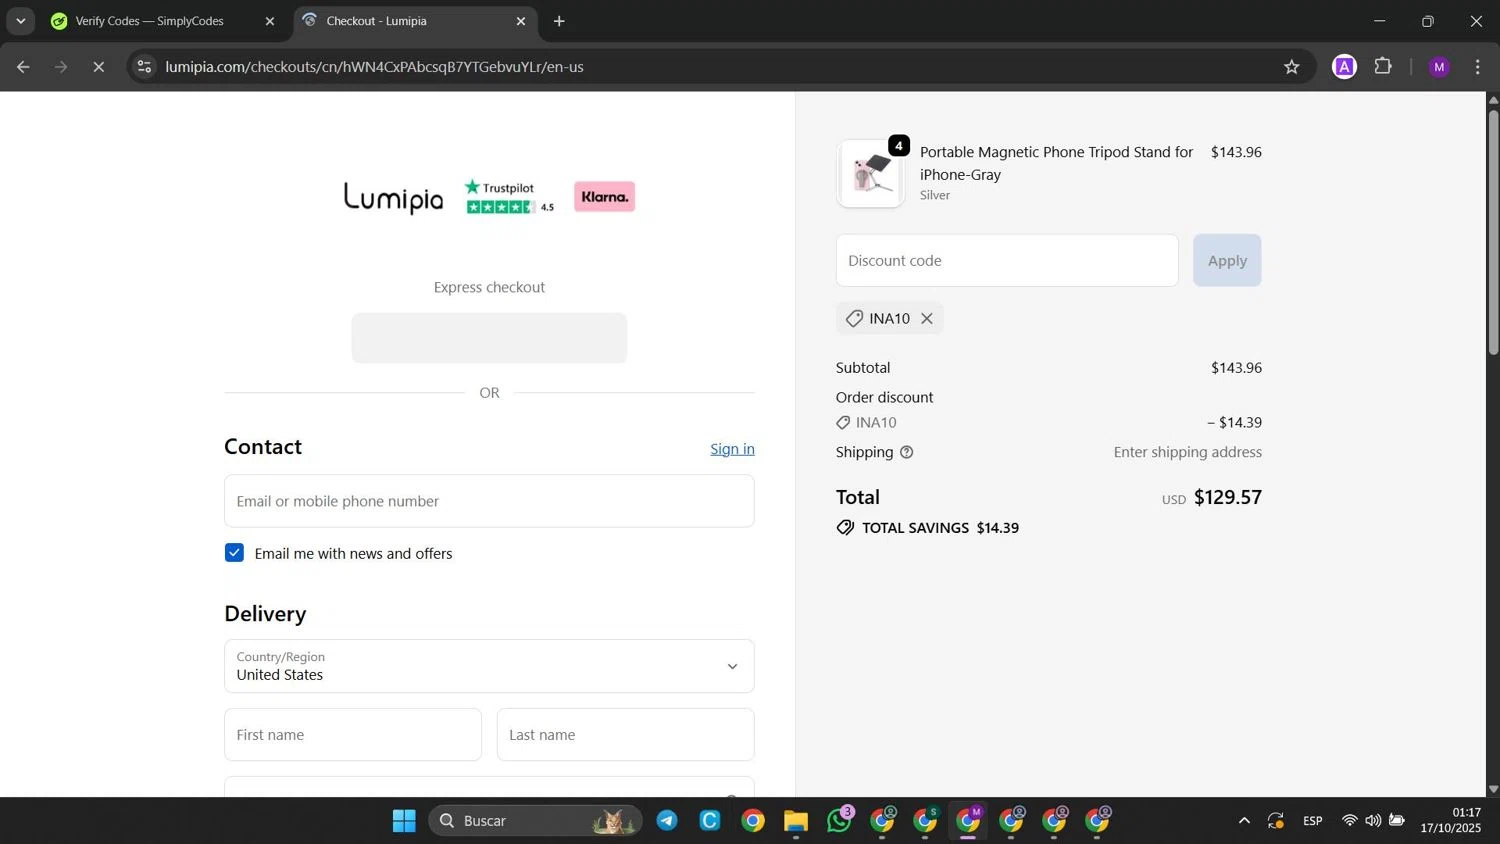Click the page vertical scrollbar
Viewport: 1500px width, 844px height.
pos(1493,231)
